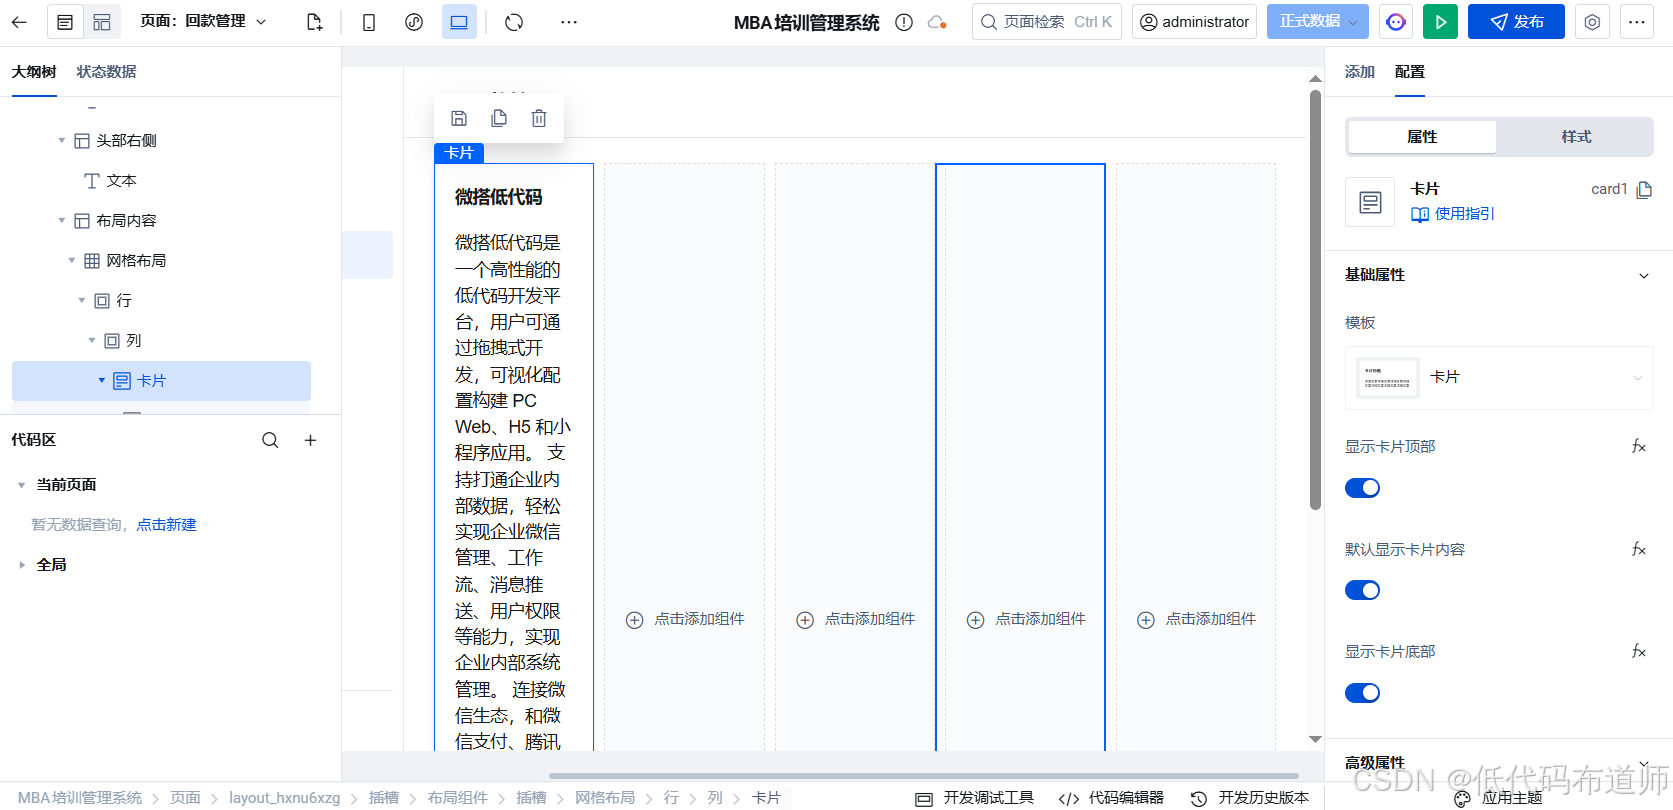Click layout_hxnu6xzg in breadcrumb
The image size is (1673, 810).
pos(285,798)
